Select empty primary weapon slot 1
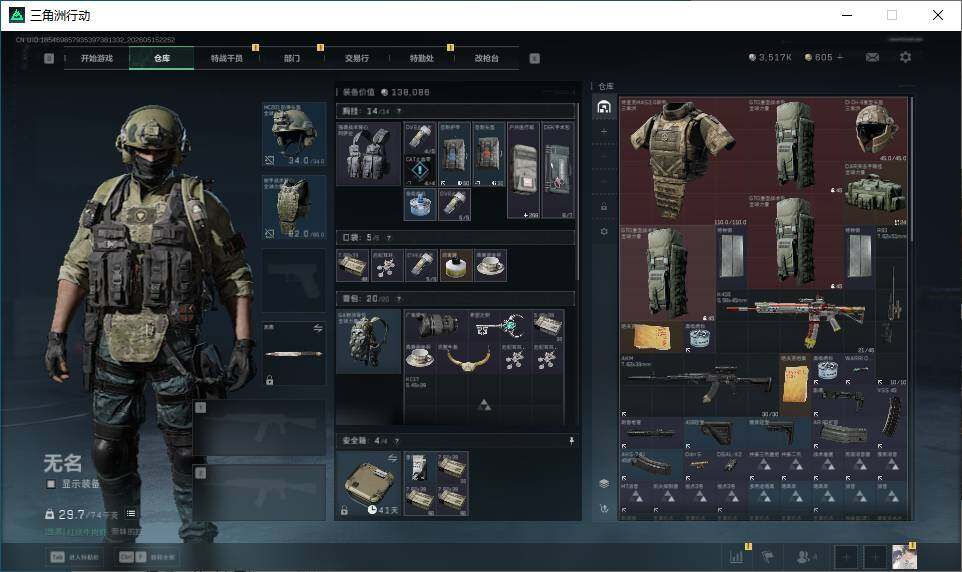 click(x=260, y=427)
